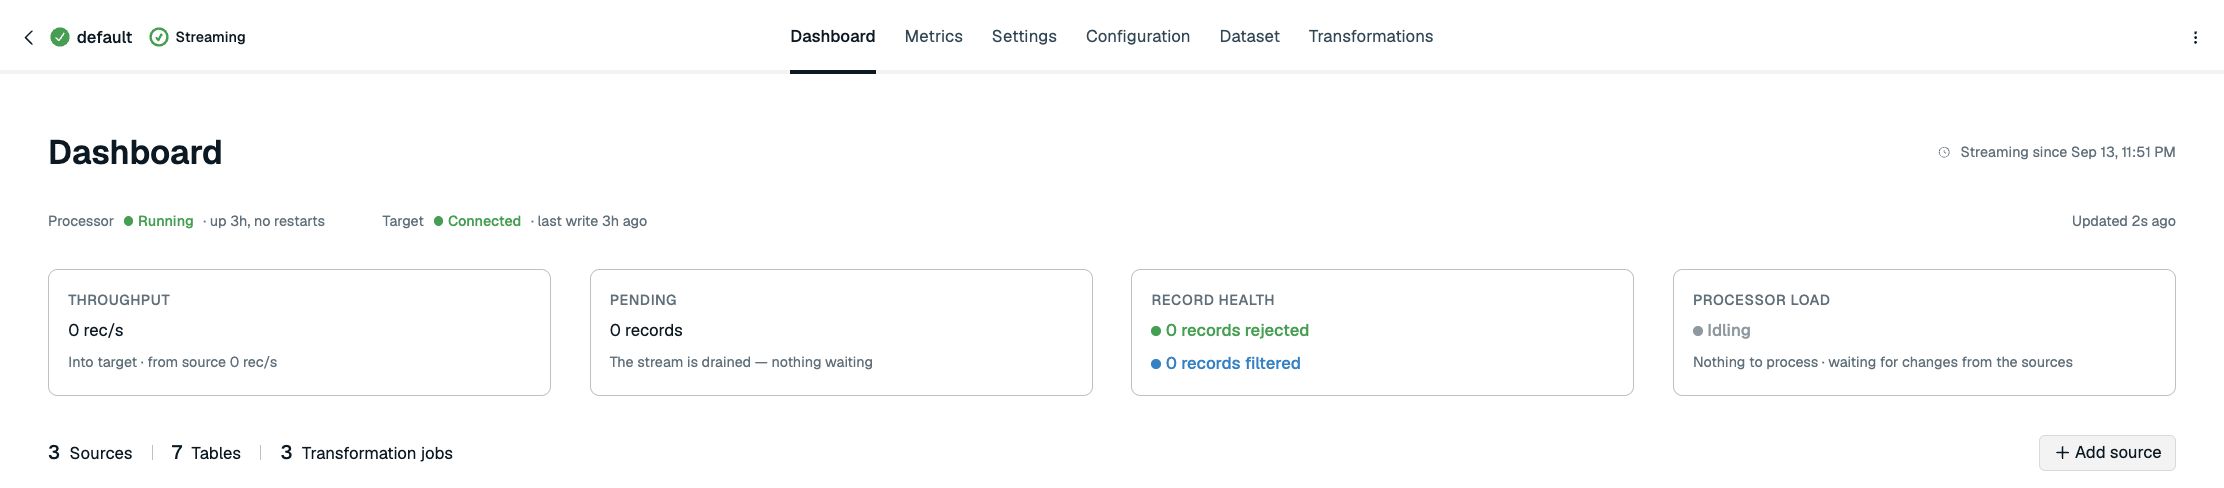2224x488 pixels.
Task: Click the "Running" processor status
Action: pyautogui.click(x=165, y=221)
